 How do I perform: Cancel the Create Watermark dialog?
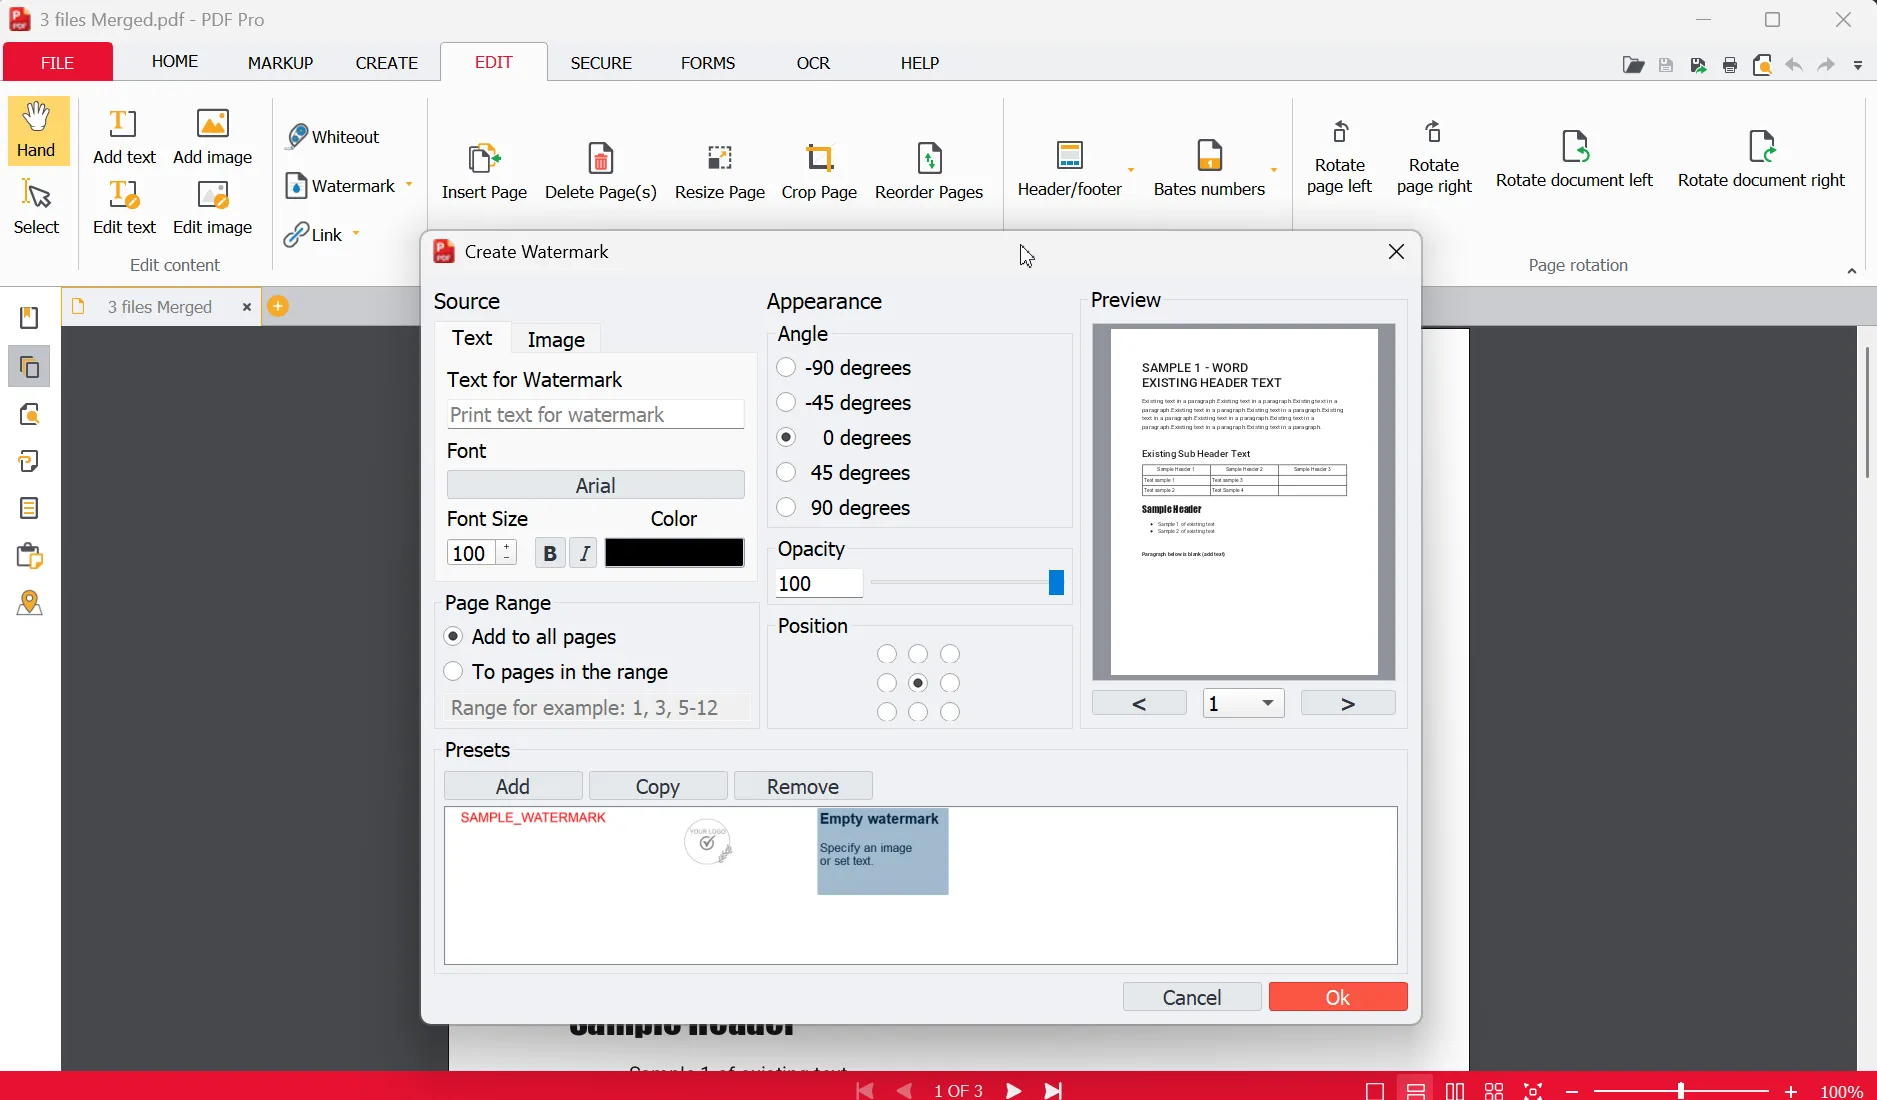click(x=1192, y=997)
